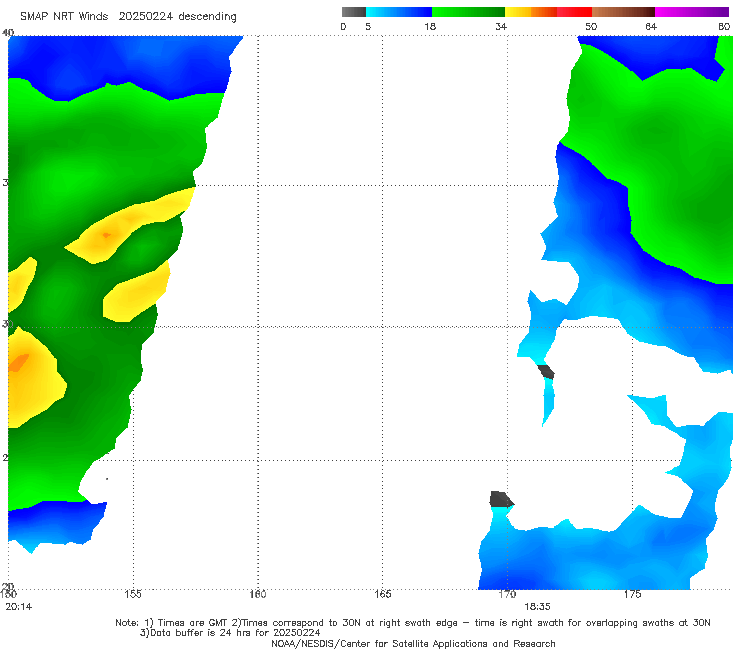Click the longitude label '155'
The height and width of the screenshot is (650, 740).
tap(133, 594)
